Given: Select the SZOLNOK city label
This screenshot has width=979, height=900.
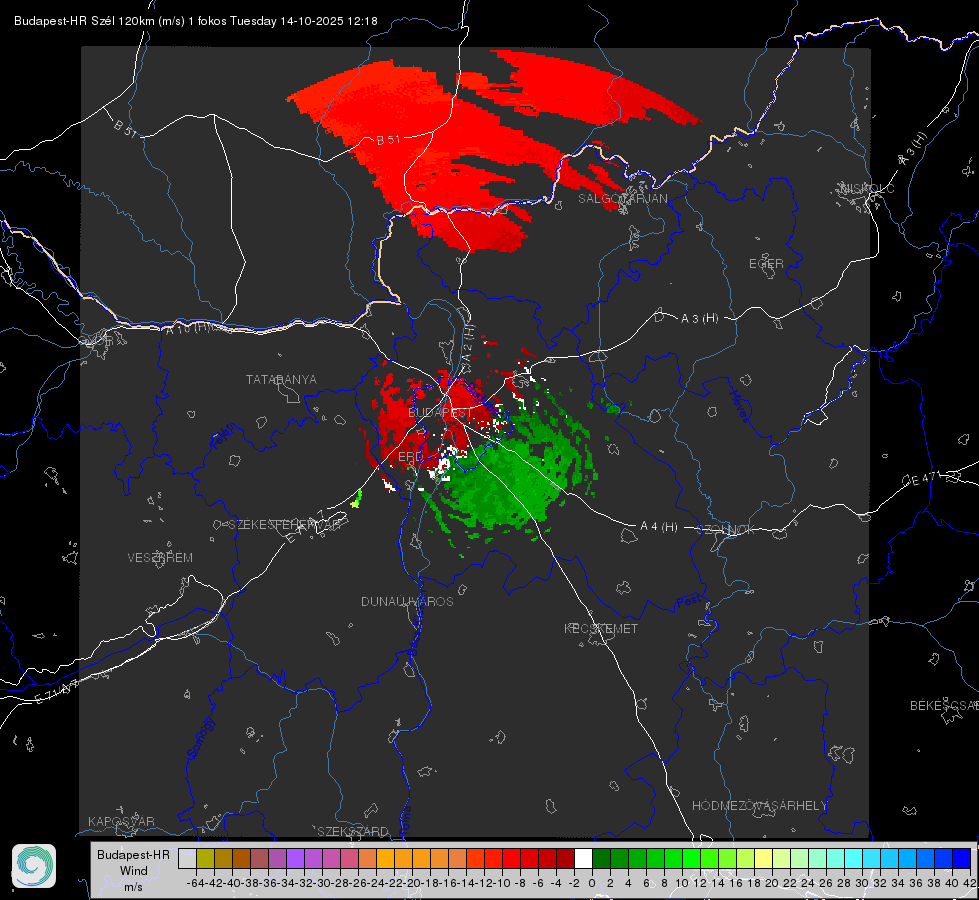Looking at the screenshot, I should [726, 530].
